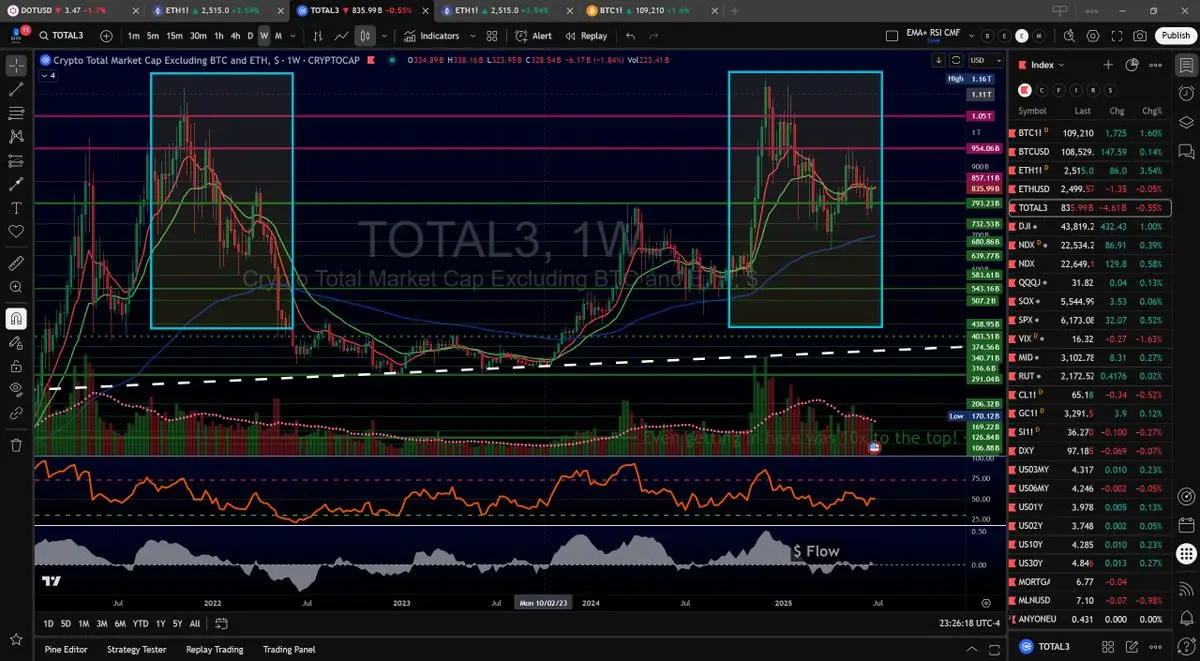
Task: Select line chart style icon
Action: click(x=342, y=36)
